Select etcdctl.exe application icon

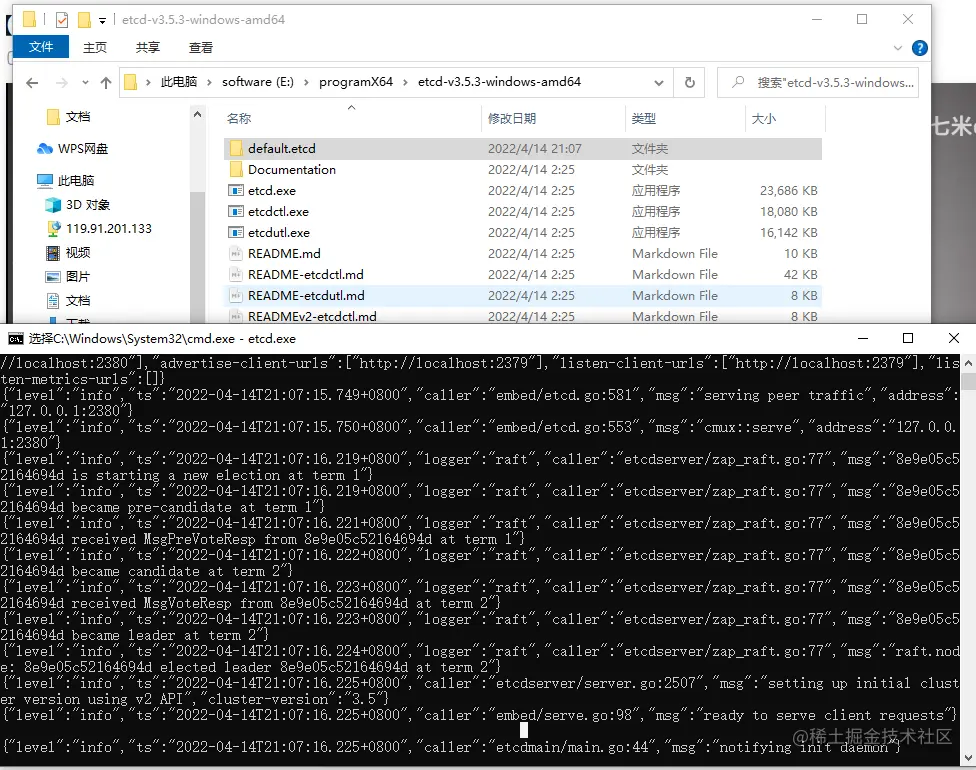pyautogui.click(x=236, y=212)
